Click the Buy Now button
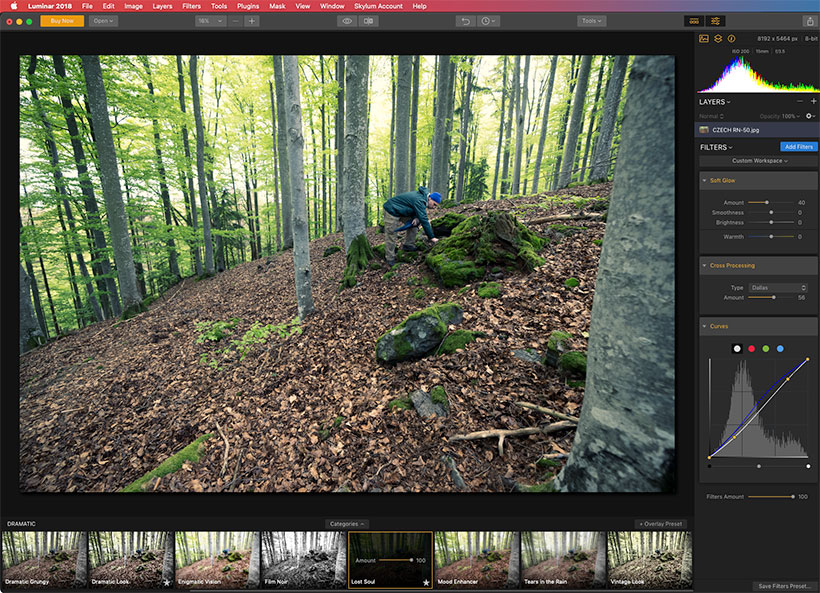 (62, 21)
